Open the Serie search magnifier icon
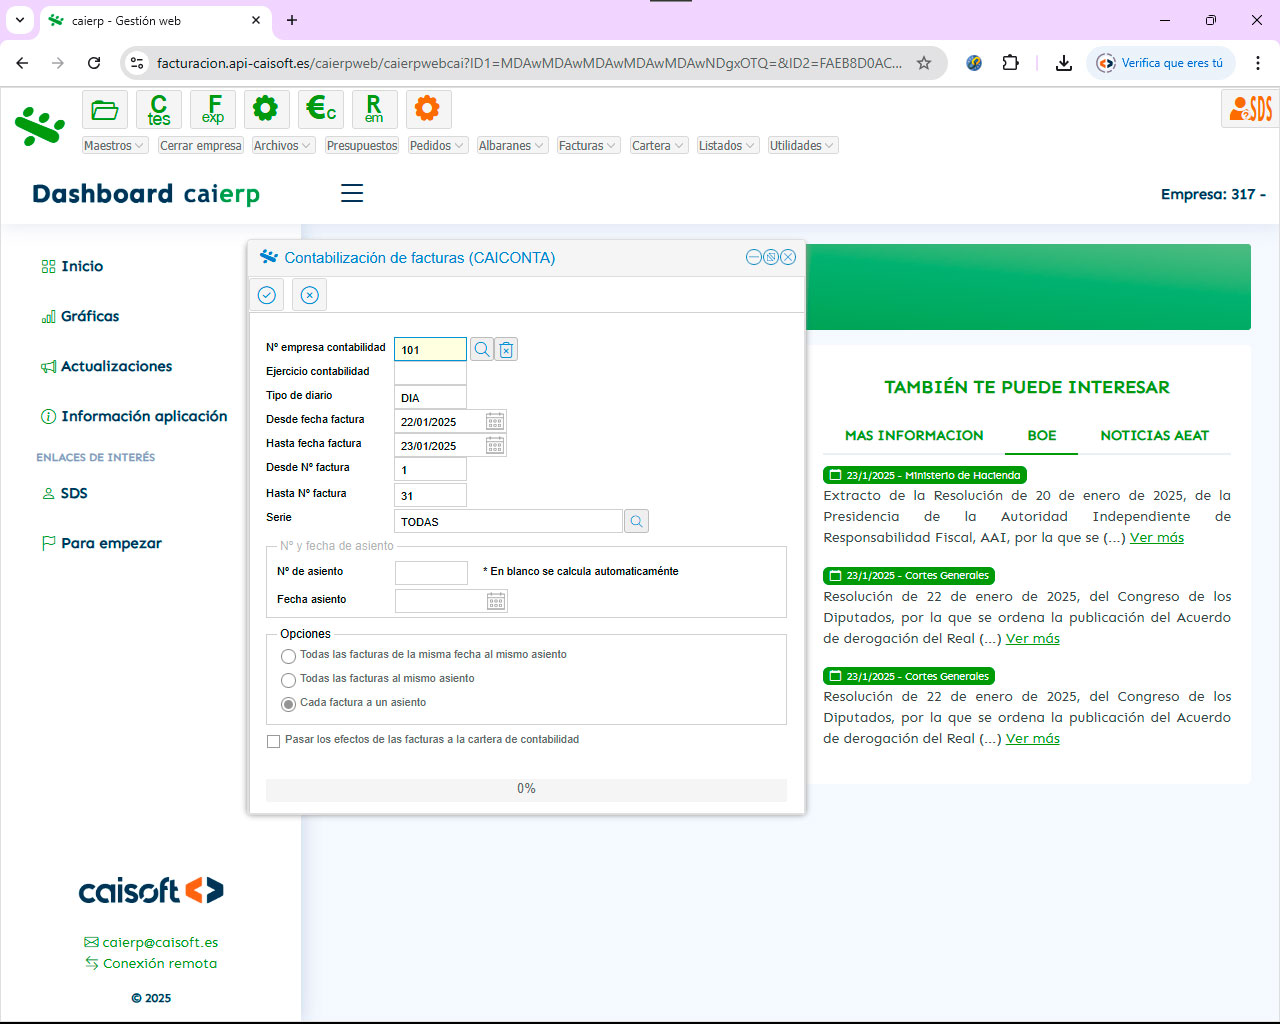 click(x=637, y=521)
